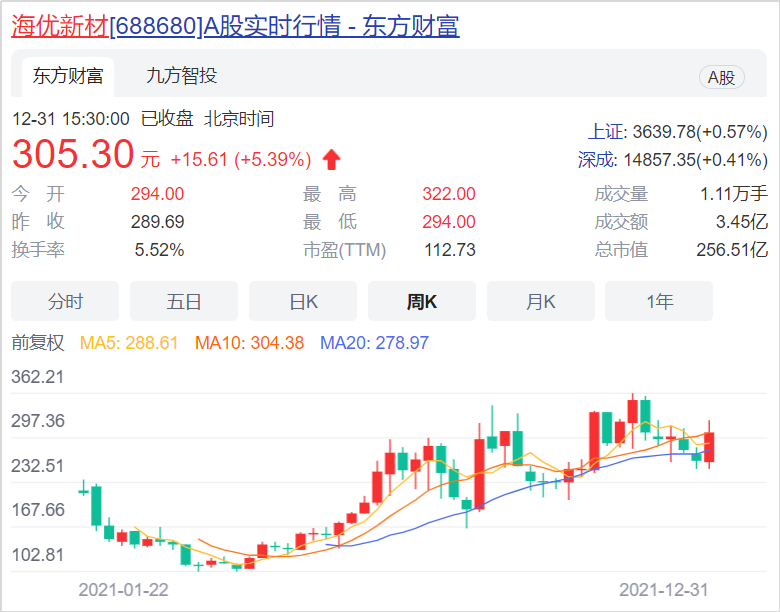Click the 市盈(TTM) value 112.73

point(450,249)
